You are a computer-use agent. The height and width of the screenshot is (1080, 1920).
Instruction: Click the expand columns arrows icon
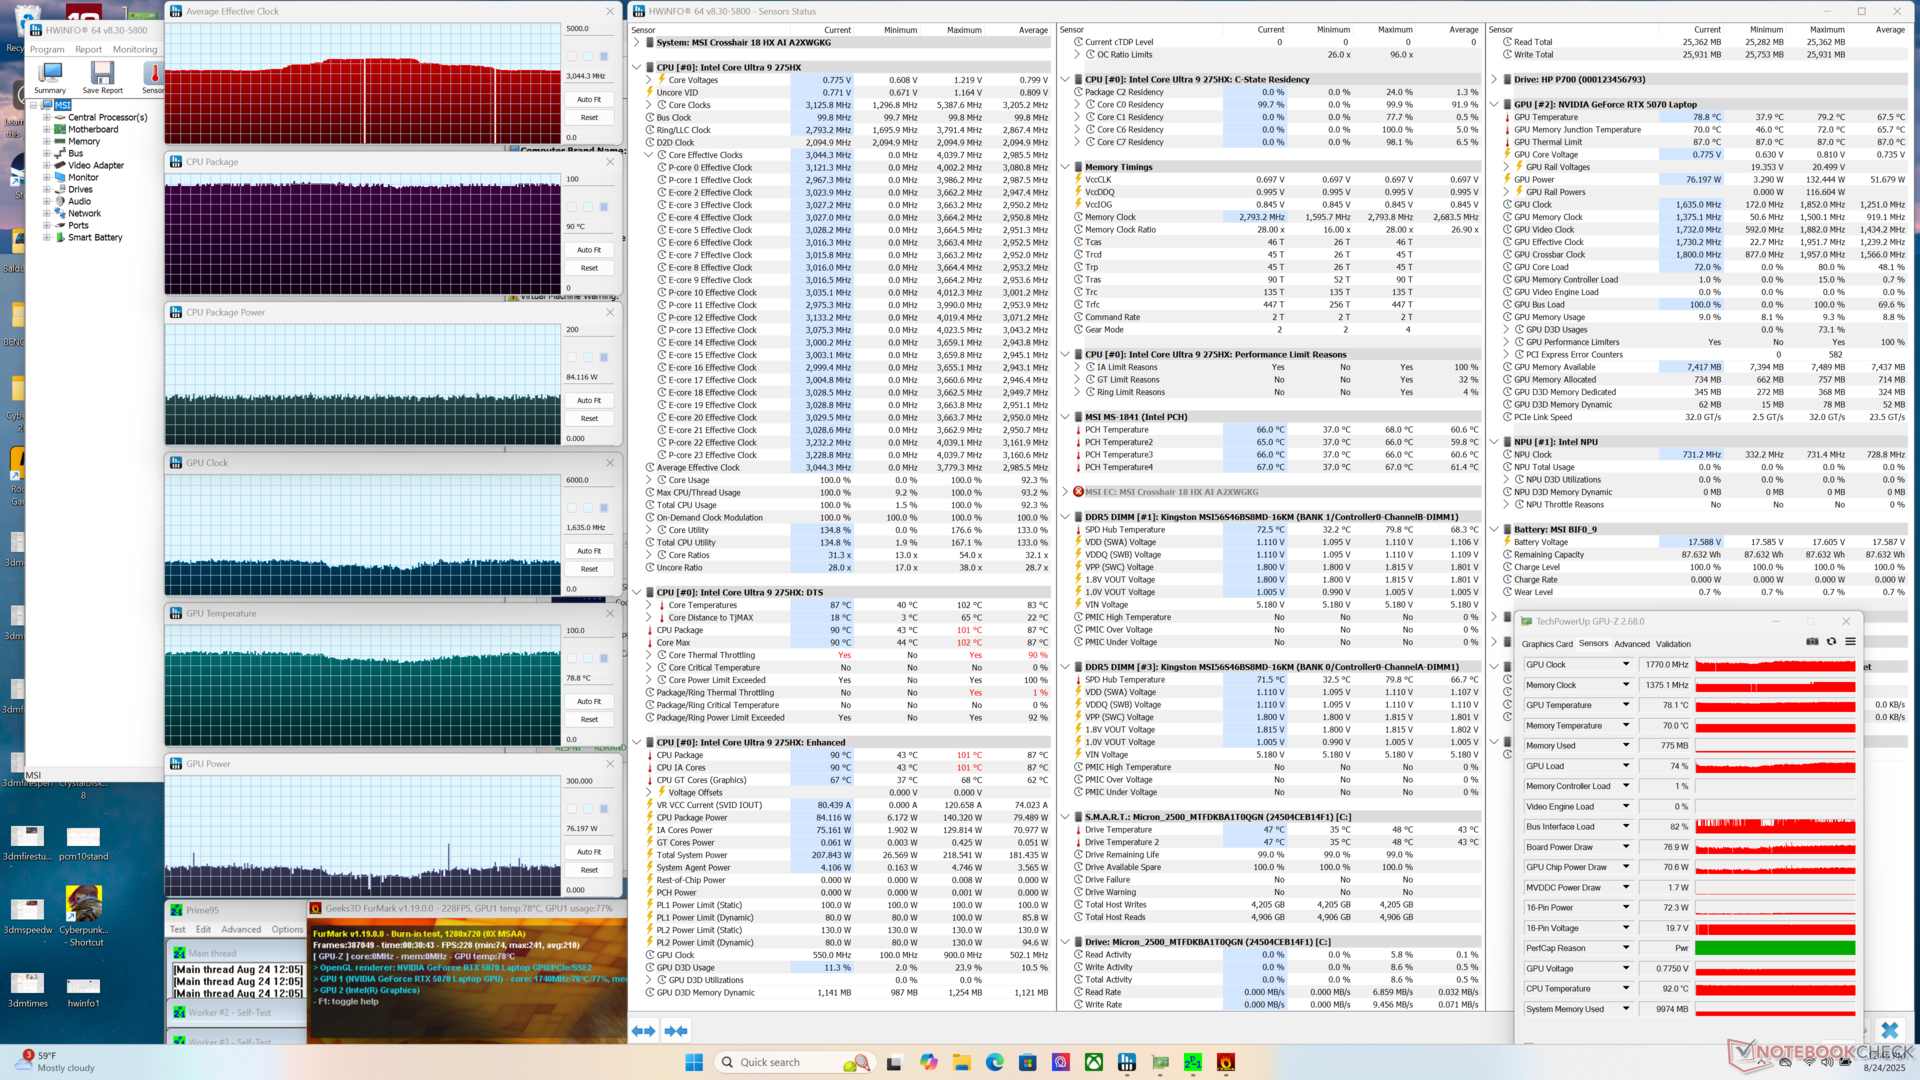(643, 1030)
